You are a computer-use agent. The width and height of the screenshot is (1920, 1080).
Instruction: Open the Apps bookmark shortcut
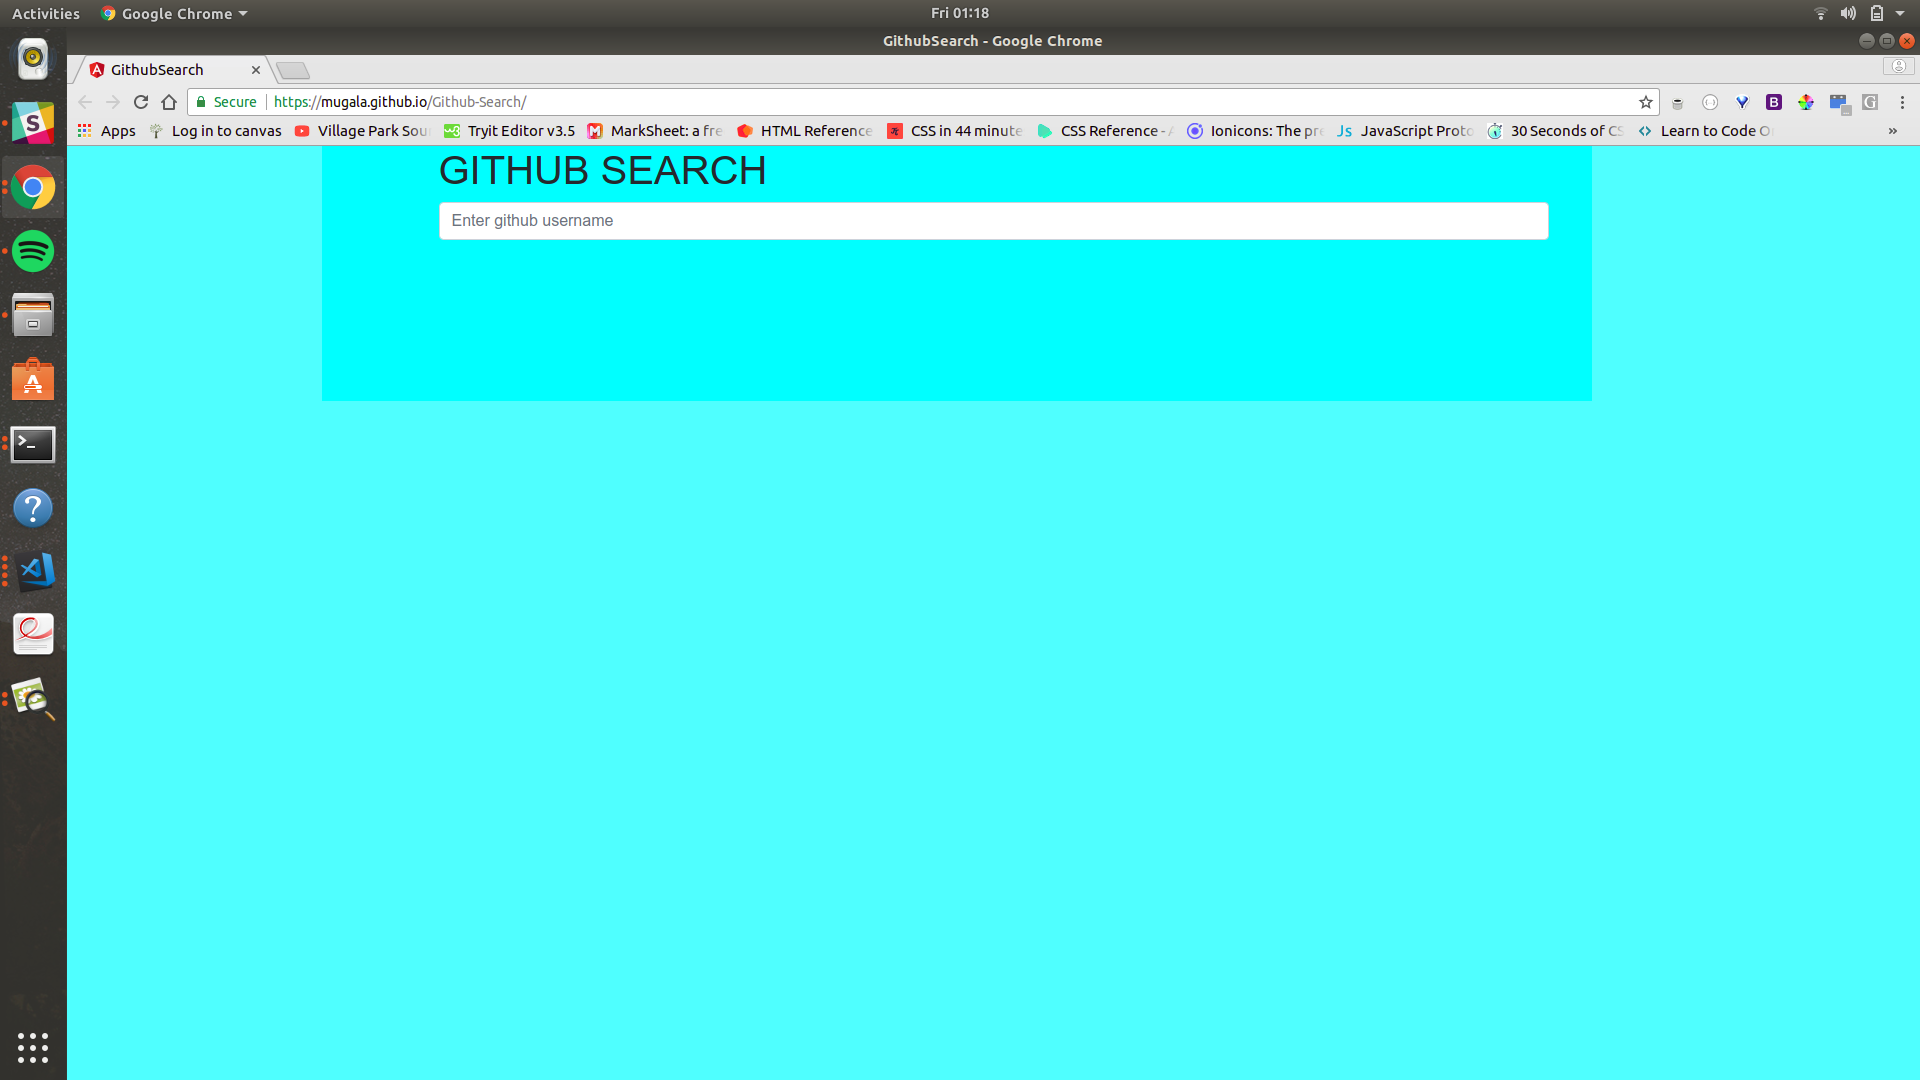(x=107, y=131)
